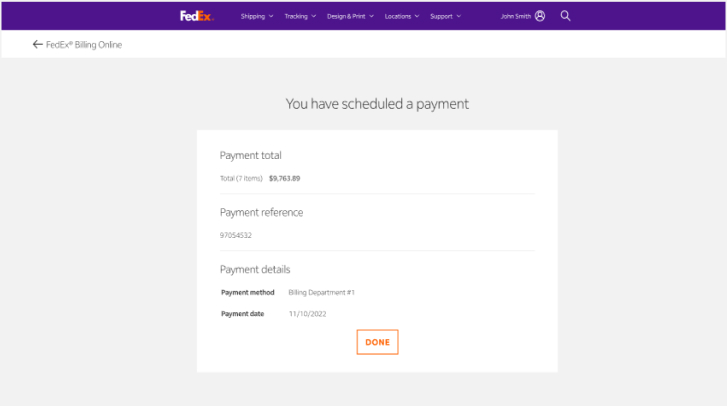The width and height of the screenshot is (727, 406).
Task: Click the John Smith account name
Action: [x=517, y=16]
